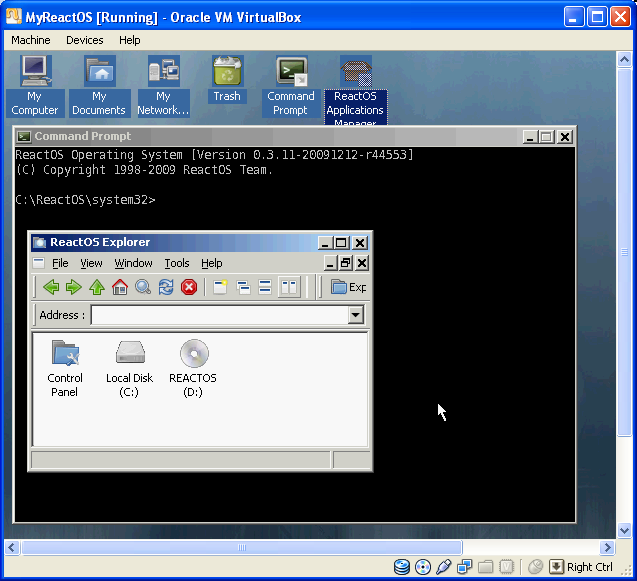Click the C:\ReactOS\system32> prompt line
Viewport: 637px width, 581px height.
[x=85, y=200]
